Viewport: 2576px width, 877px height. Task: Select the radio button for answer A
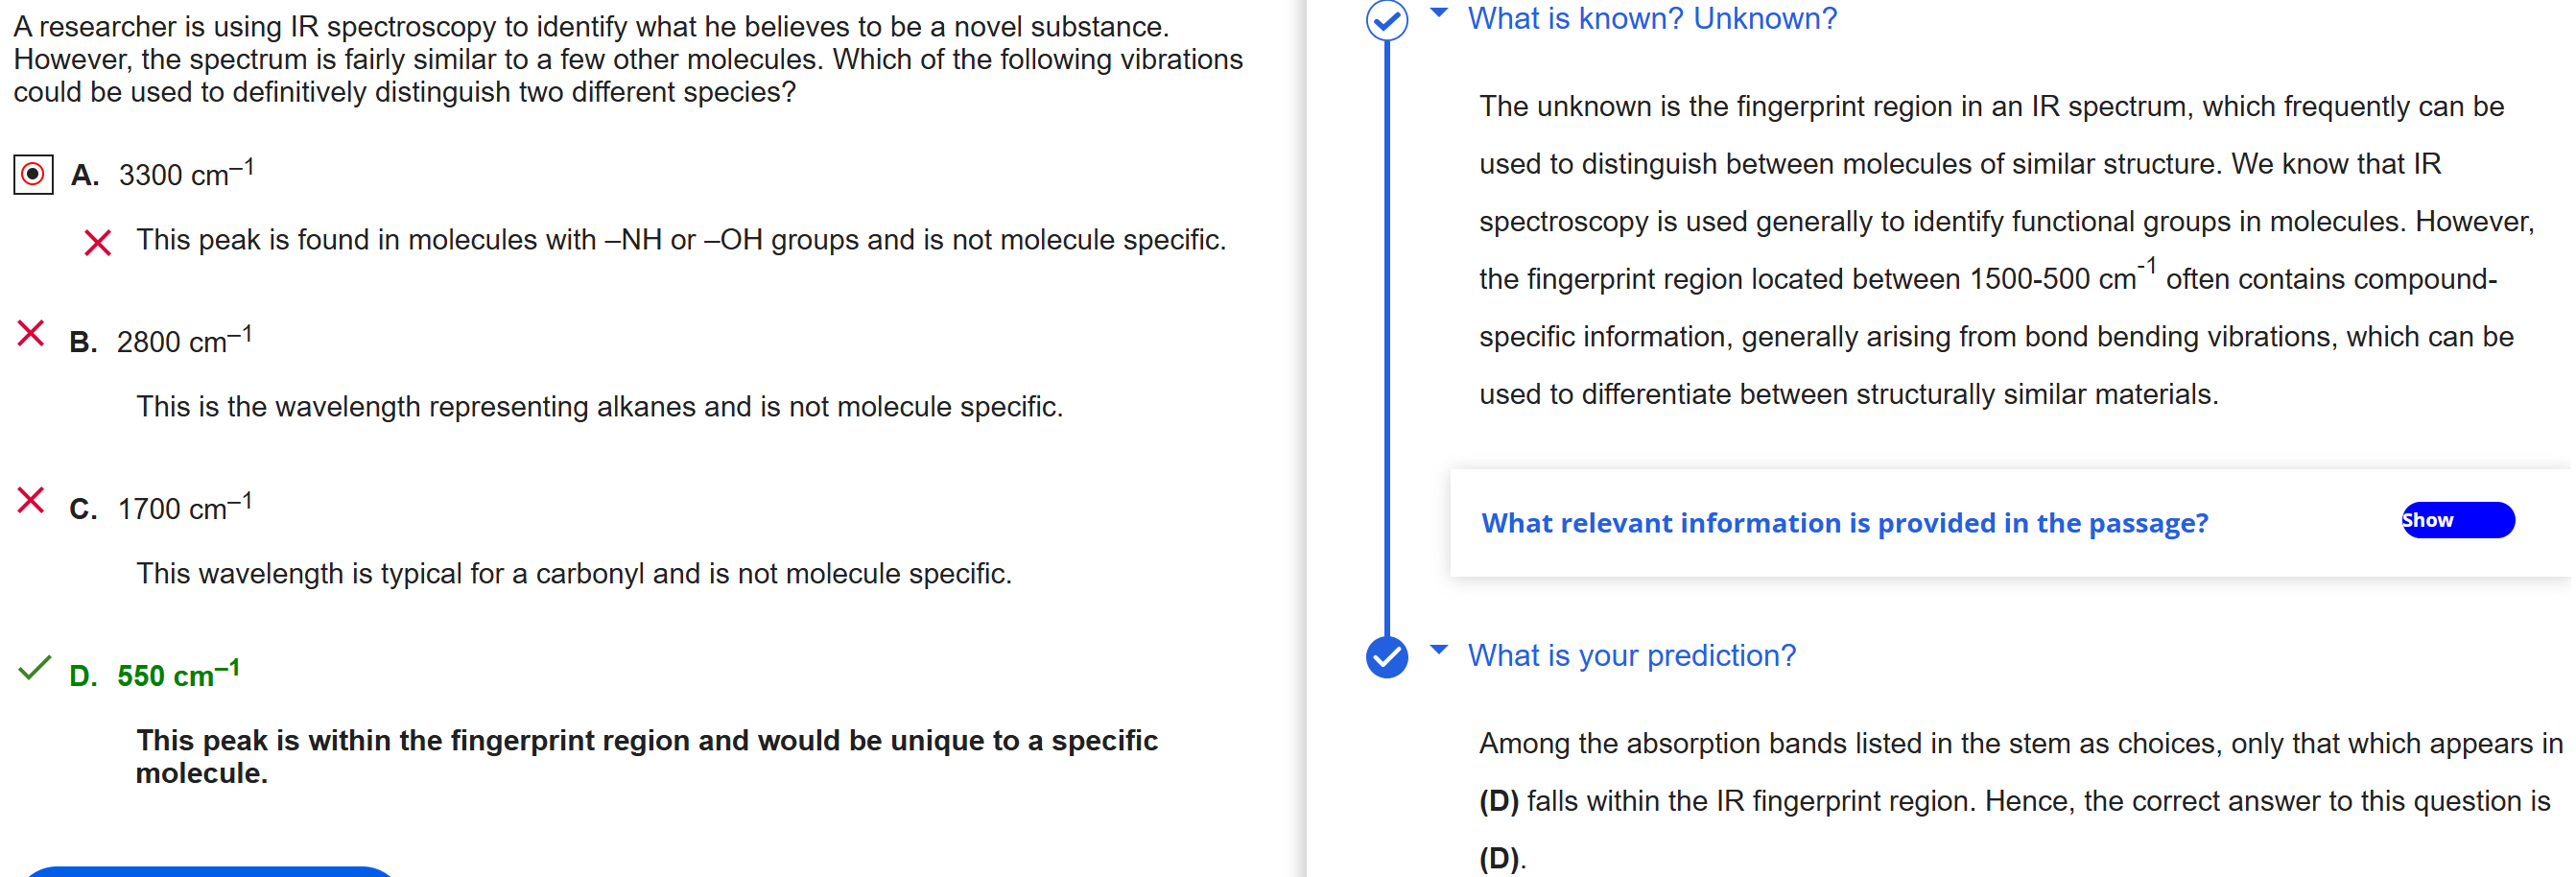[33, 175]
